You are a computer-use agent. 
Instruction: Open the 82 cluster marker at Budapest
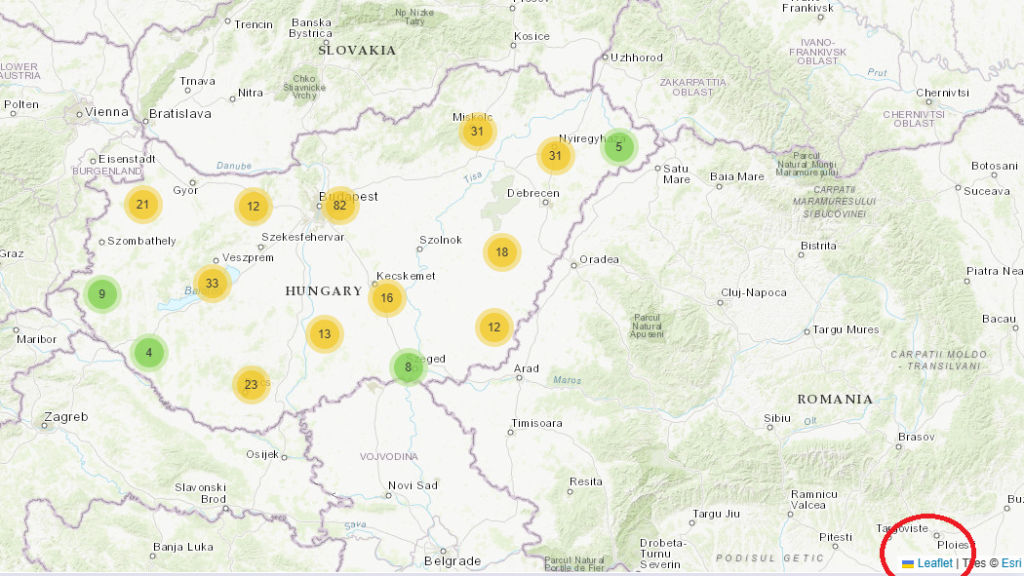click(x=340, y=206)
